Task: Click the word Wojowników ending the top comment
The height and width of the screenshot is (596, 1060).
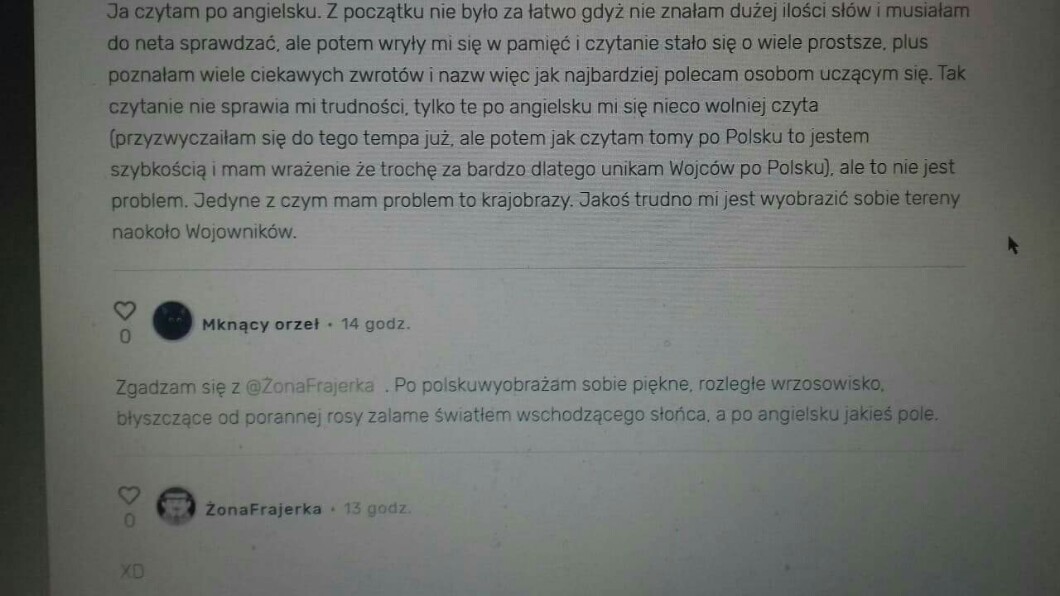Action: pos(241,232)
